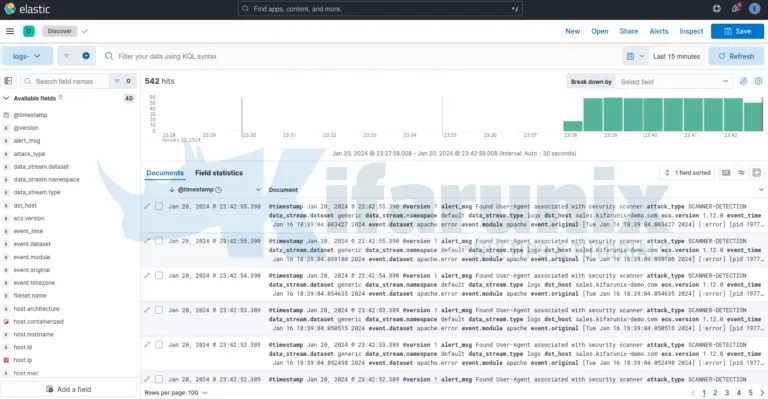
Task: Open the hamburger navigation menu
Action: 10,31
